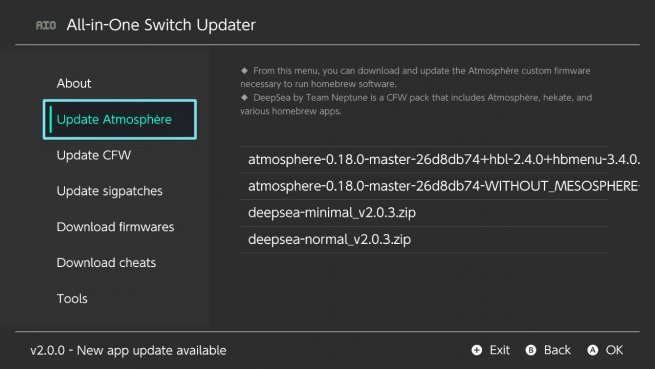Select atmosphere WITHOUT_MESOSPHERE download entry

coord(424,186)
